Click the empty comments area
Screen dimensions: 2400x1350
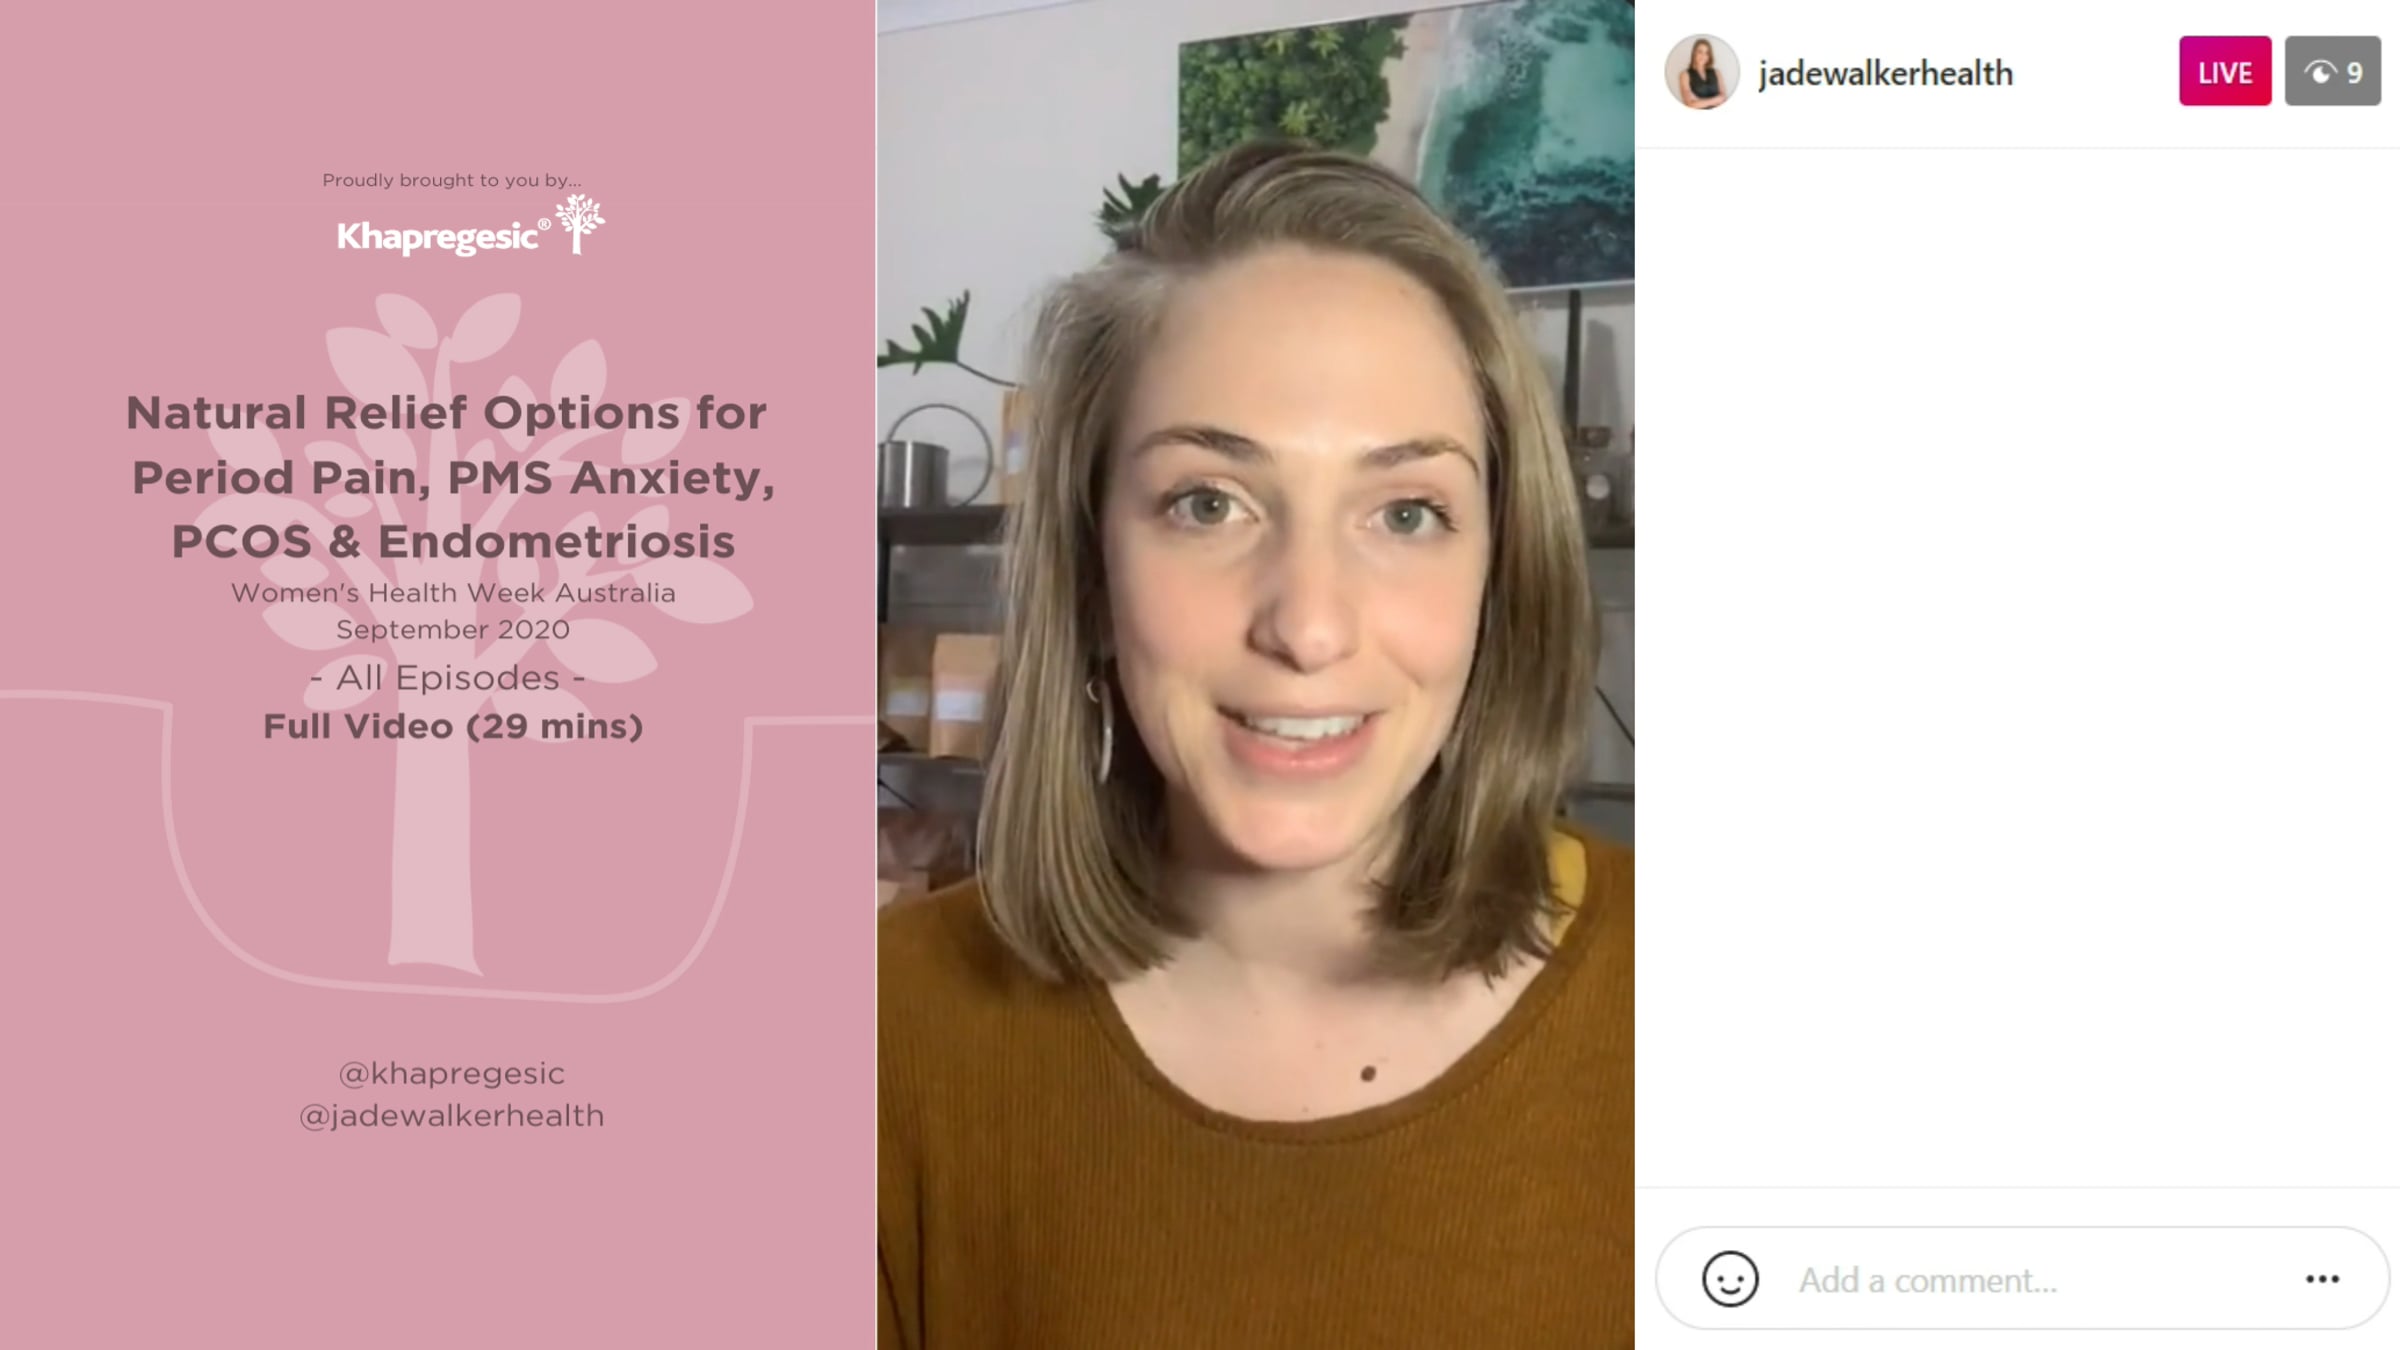point(2018,668)
